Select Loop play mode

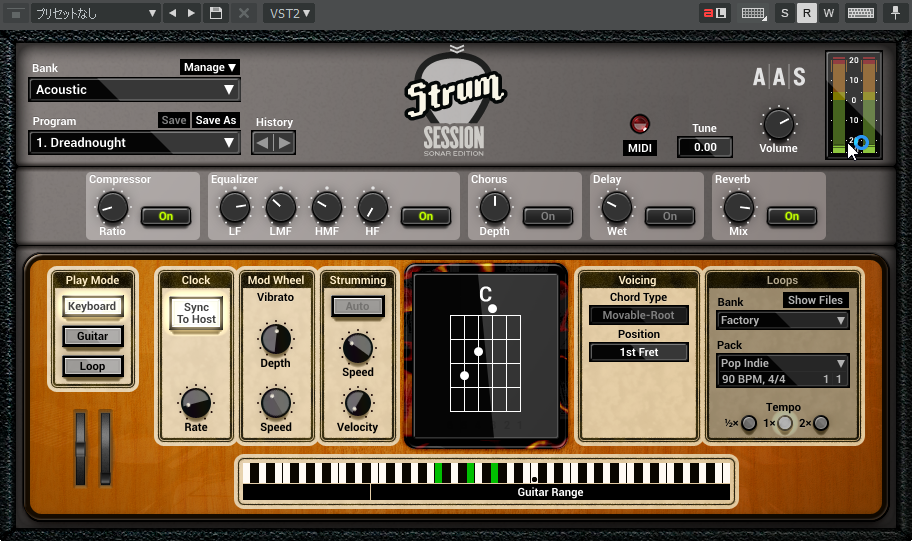(x=92, y=366)
